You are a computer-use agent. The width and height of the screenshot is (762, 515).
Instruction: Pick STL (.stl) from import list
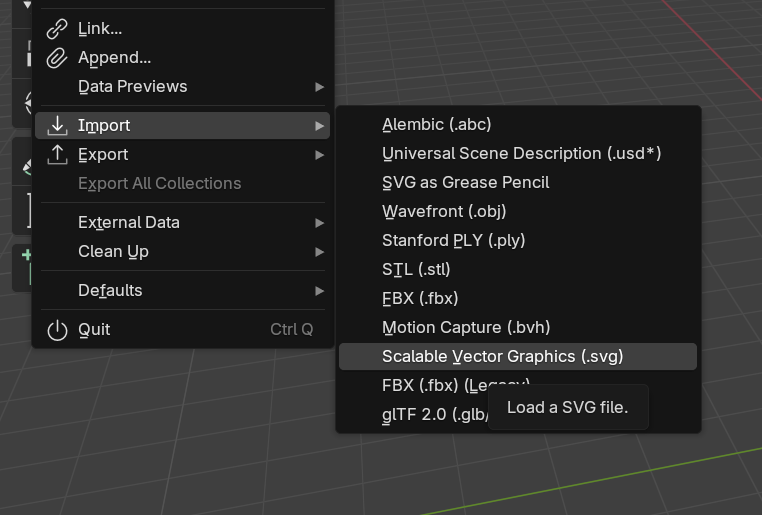(416, 270)
